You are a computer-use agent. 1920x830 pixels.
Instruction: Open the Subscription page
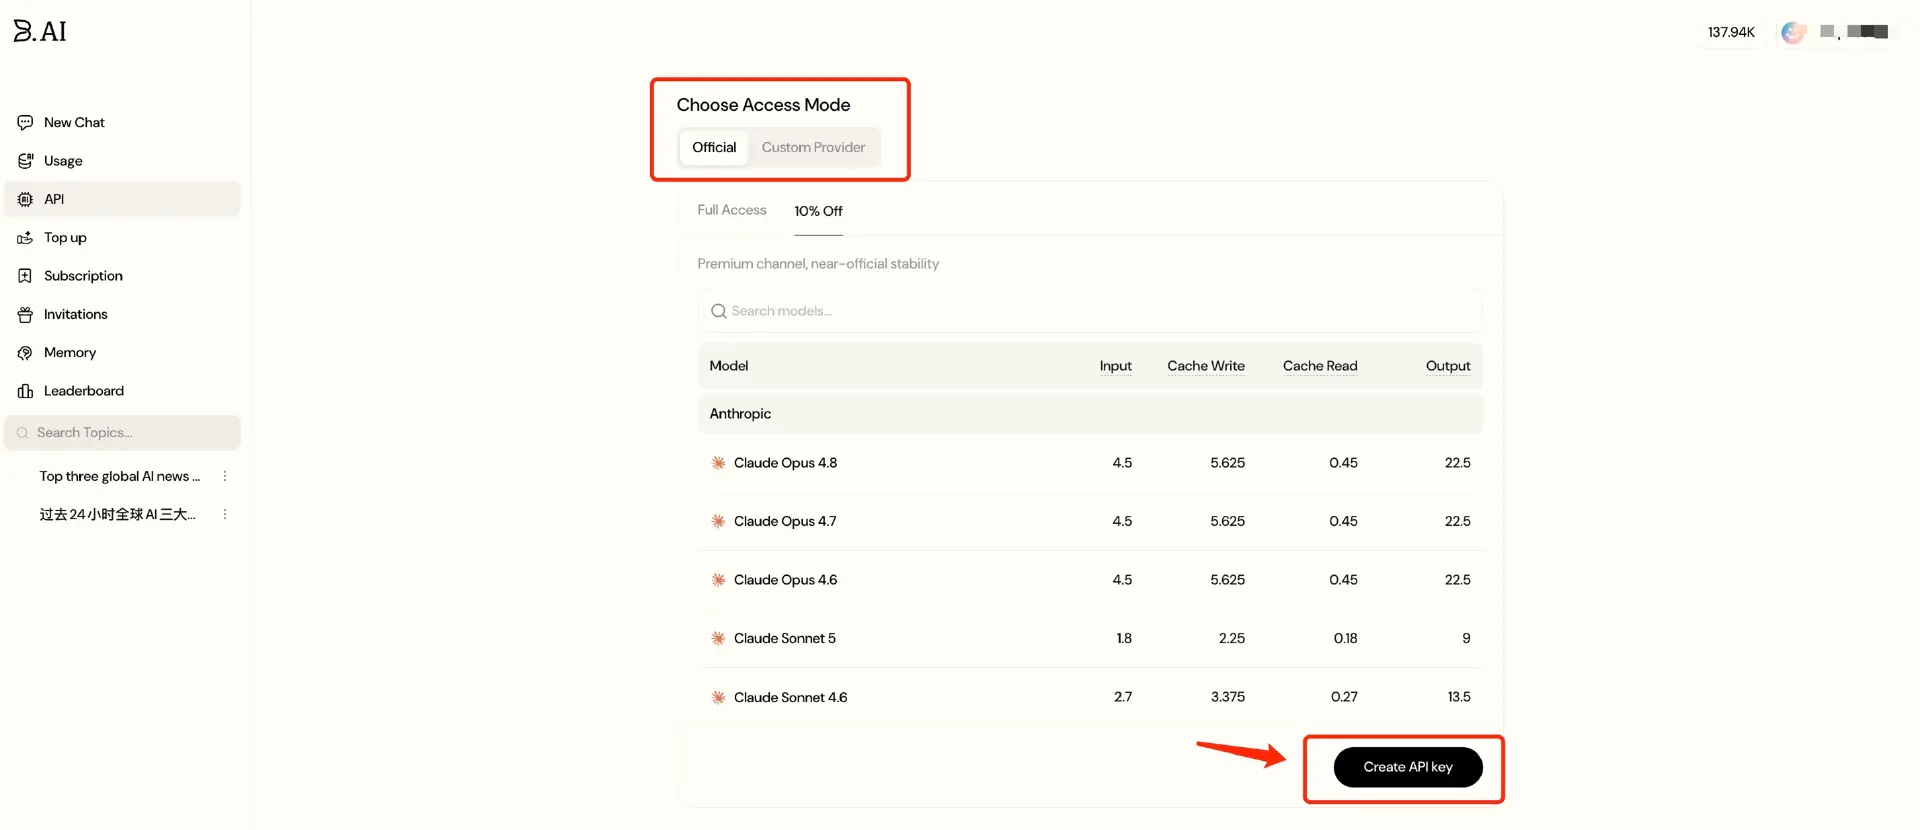122,276
